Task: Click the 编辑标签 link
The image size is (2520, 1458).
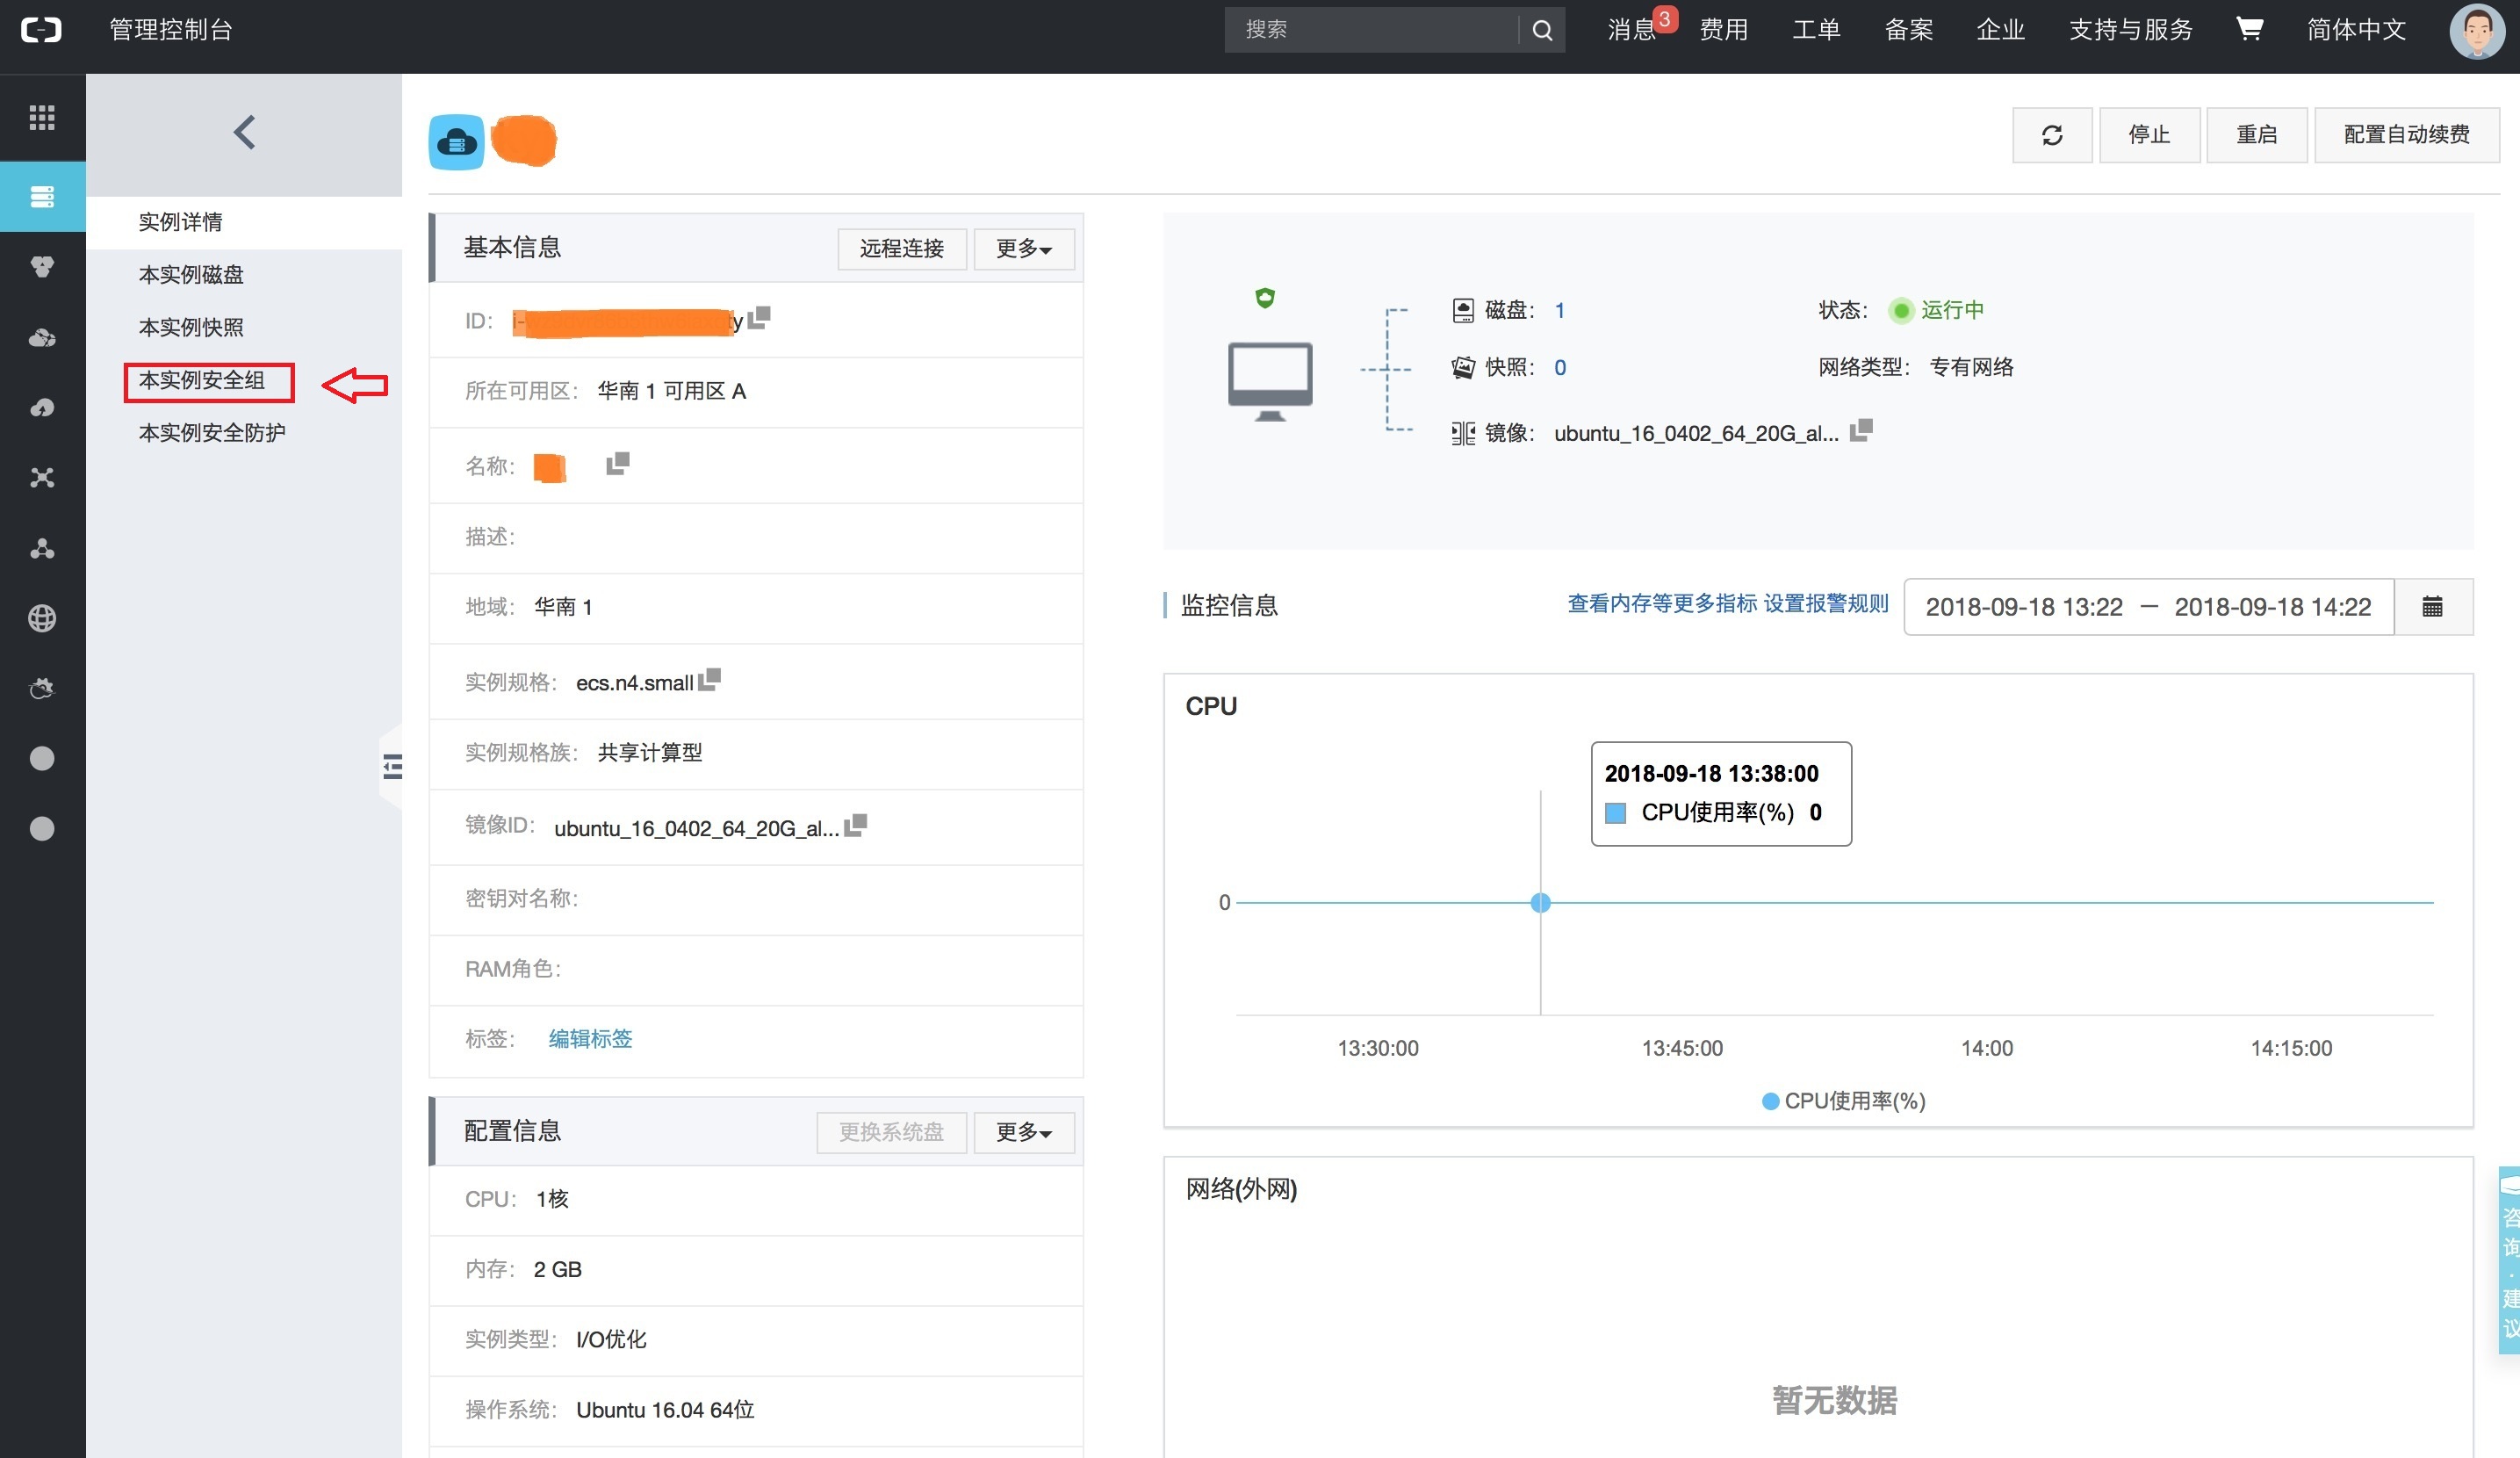Action: (590, 1039)
